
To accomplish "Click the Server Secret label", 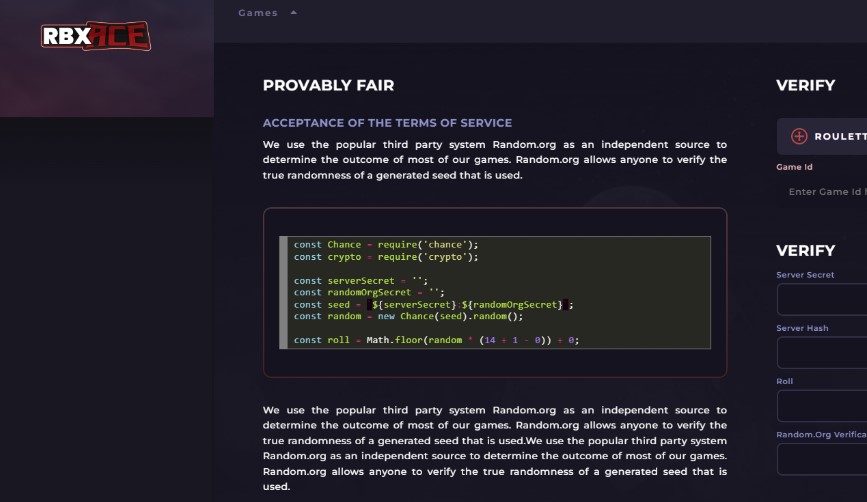I will (x=805, y=275).
